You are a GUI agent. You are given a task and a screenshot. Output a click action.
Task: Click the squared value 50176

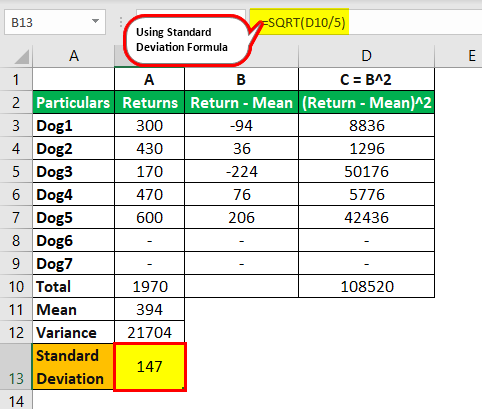click(x=367, y=171)
